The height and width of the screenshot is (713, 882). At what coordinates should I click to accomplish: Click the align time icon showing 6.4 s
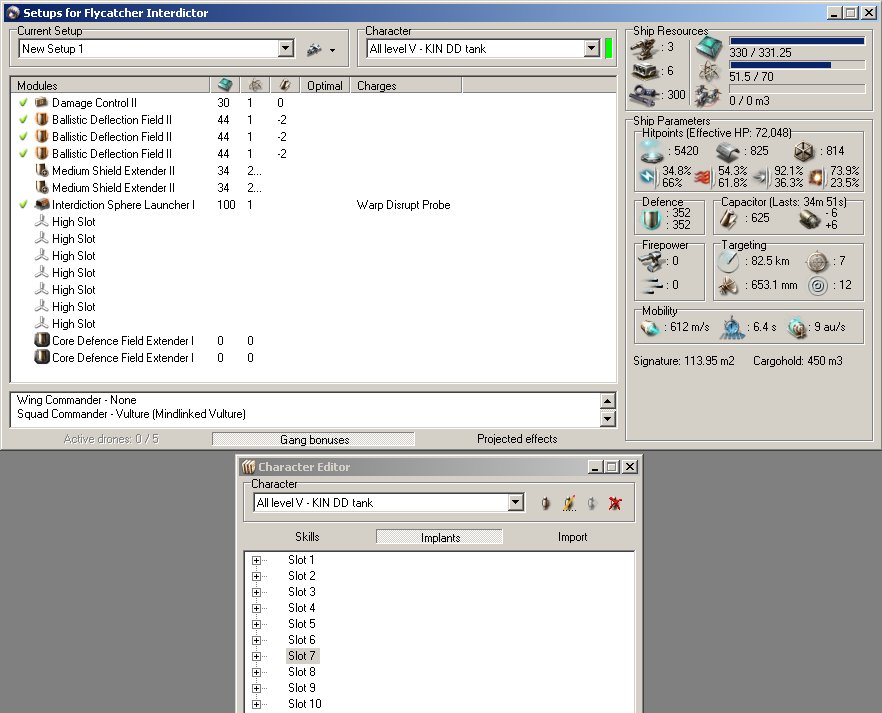pyautogui.click(x=732, y=328)
